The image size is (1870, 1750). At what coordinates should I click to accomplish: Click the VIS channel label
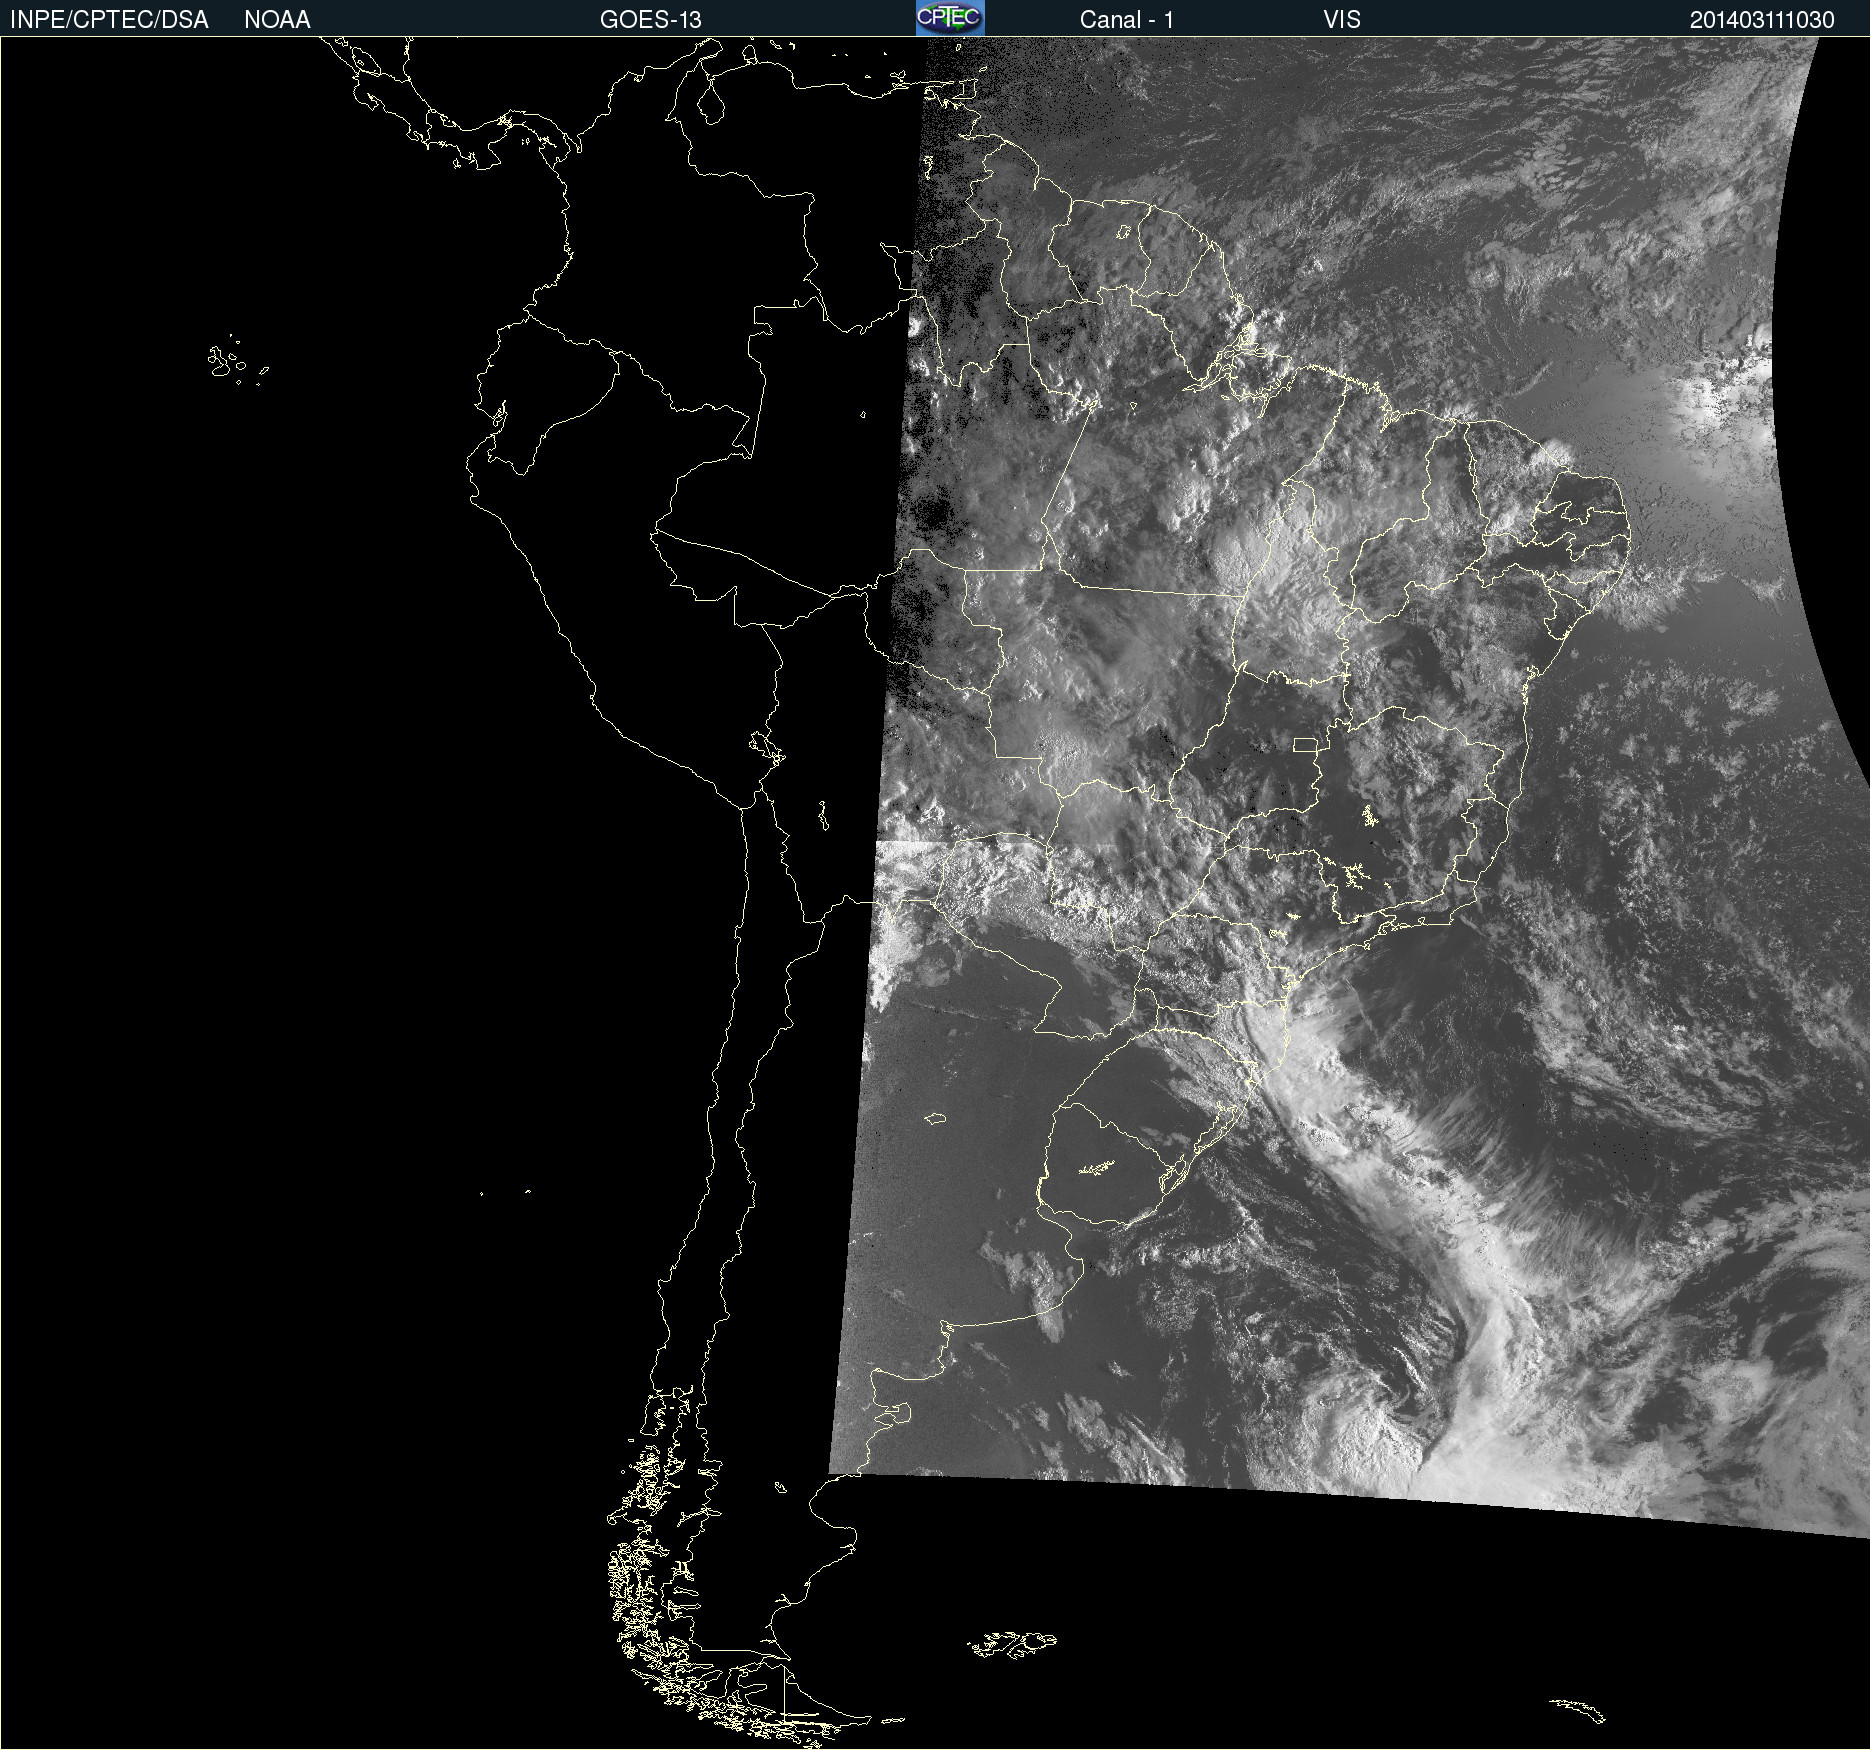point(1342,20)
